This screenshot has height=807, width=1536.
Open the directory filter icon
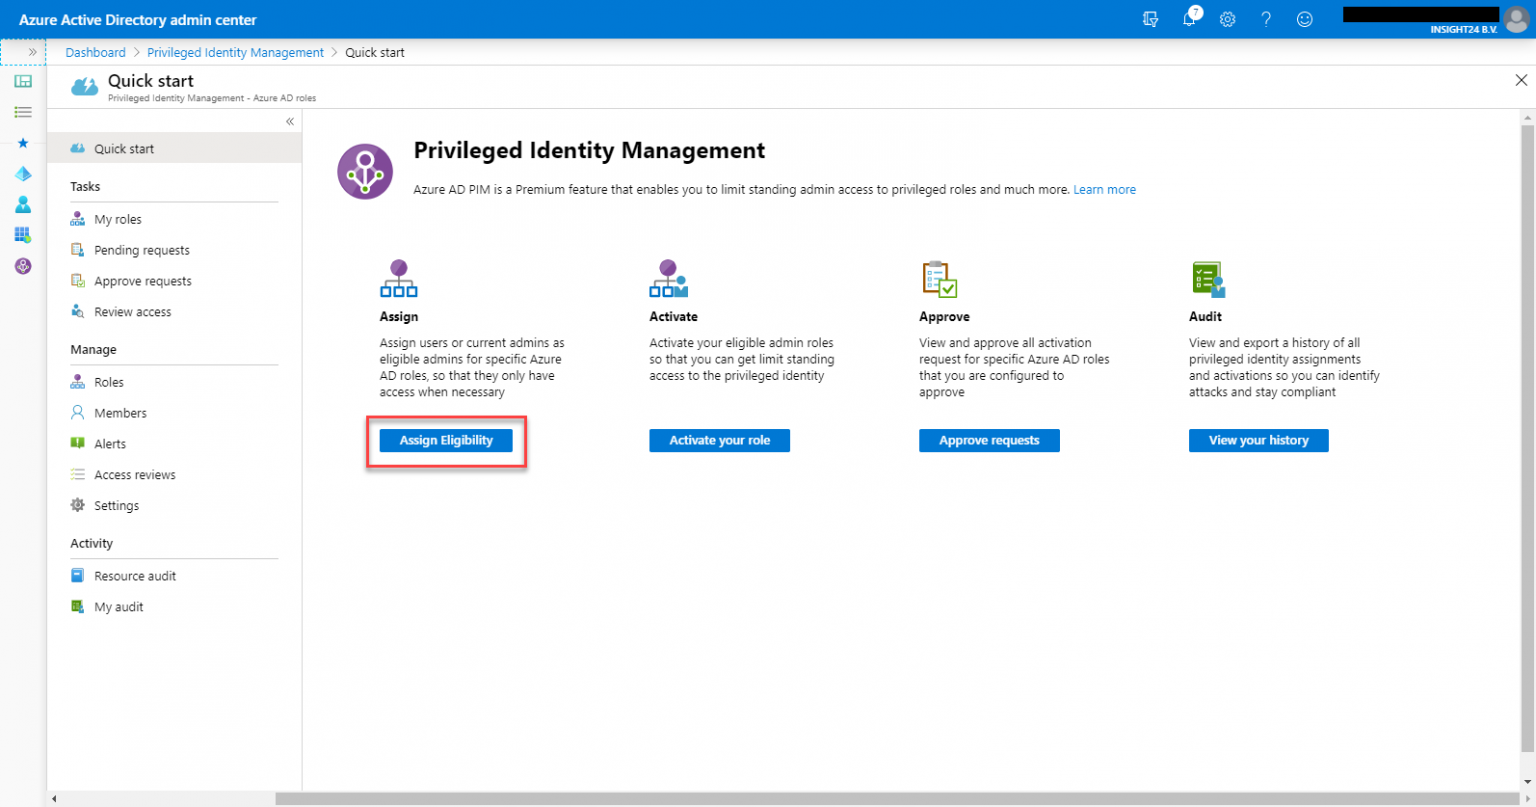pyautogui.click(x=1150, y=18)
